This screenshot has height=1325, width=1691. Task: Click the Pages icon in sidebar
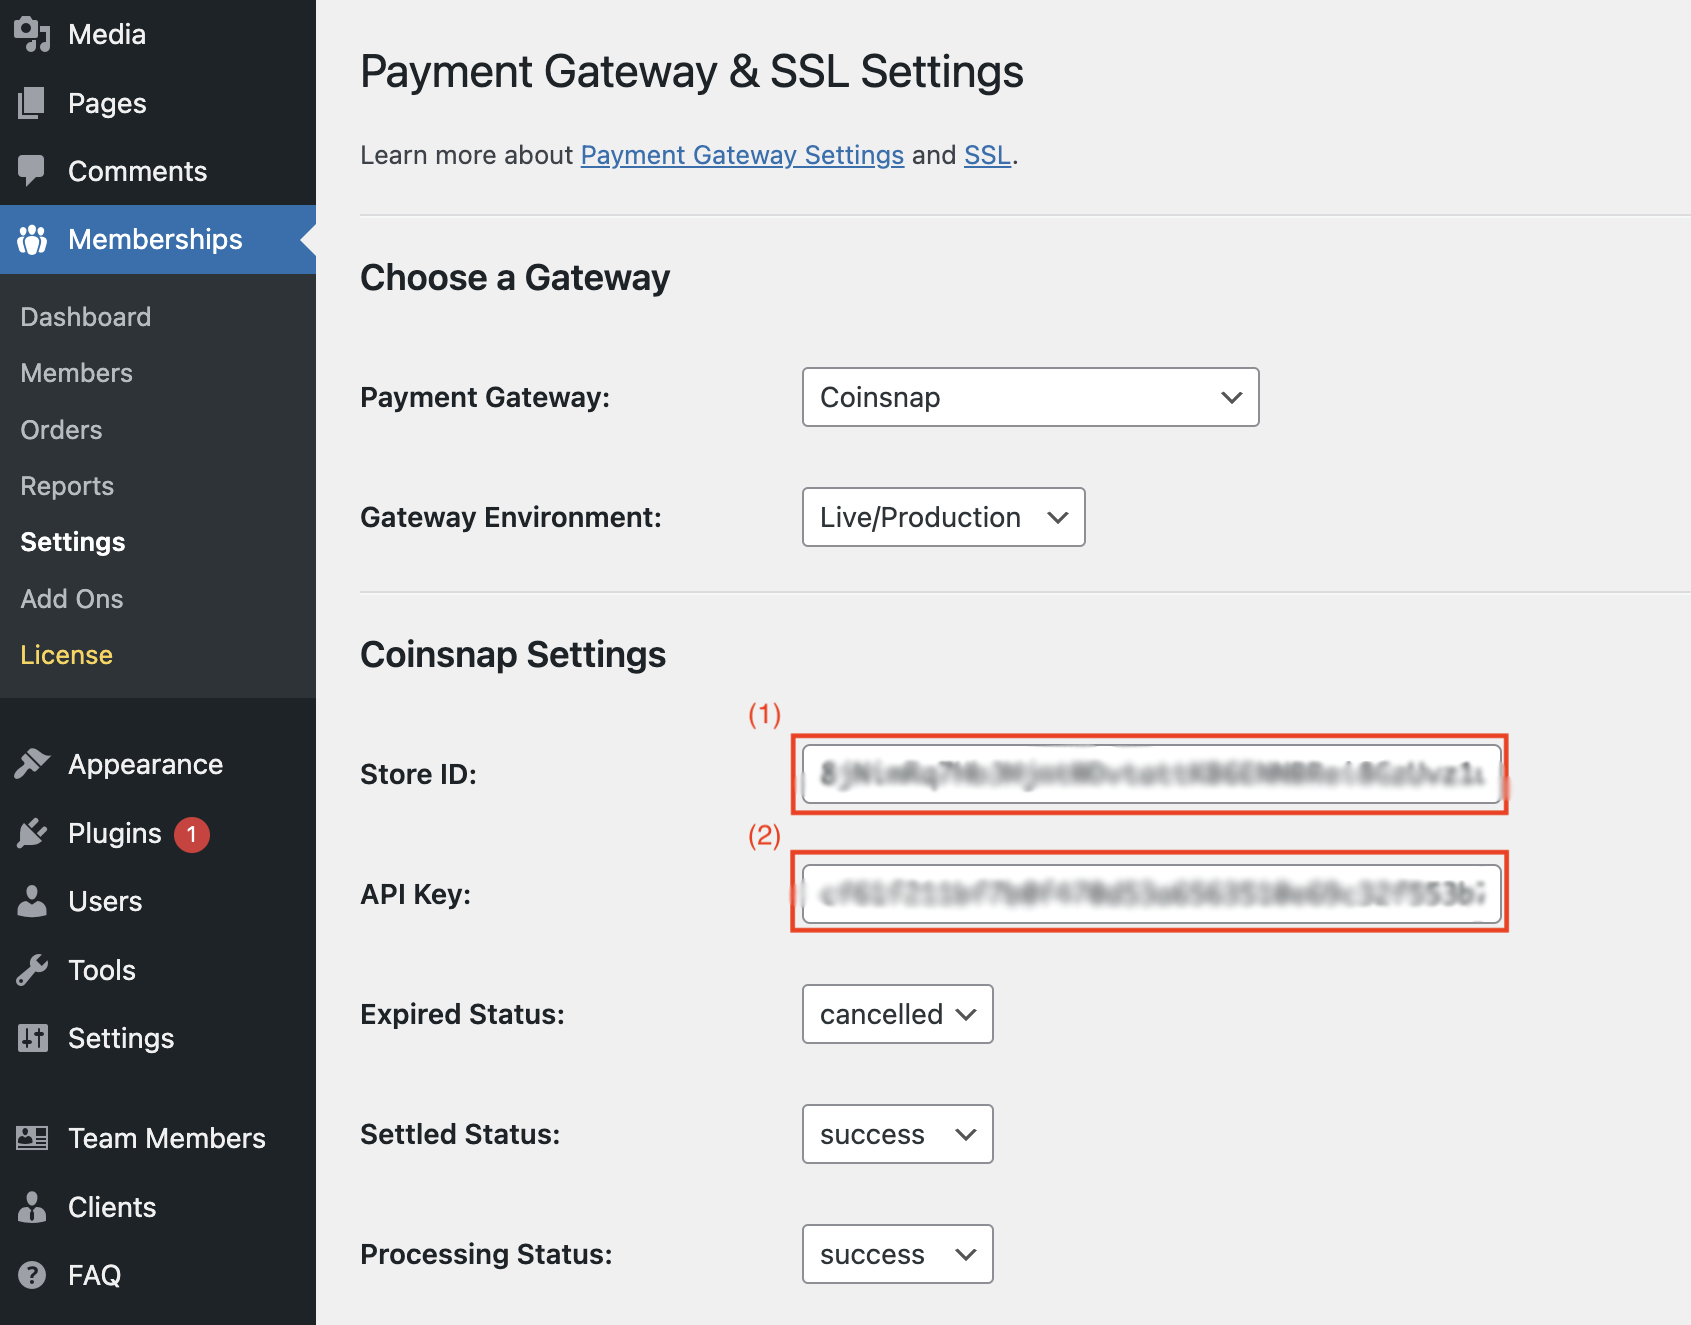click(32, 103)
